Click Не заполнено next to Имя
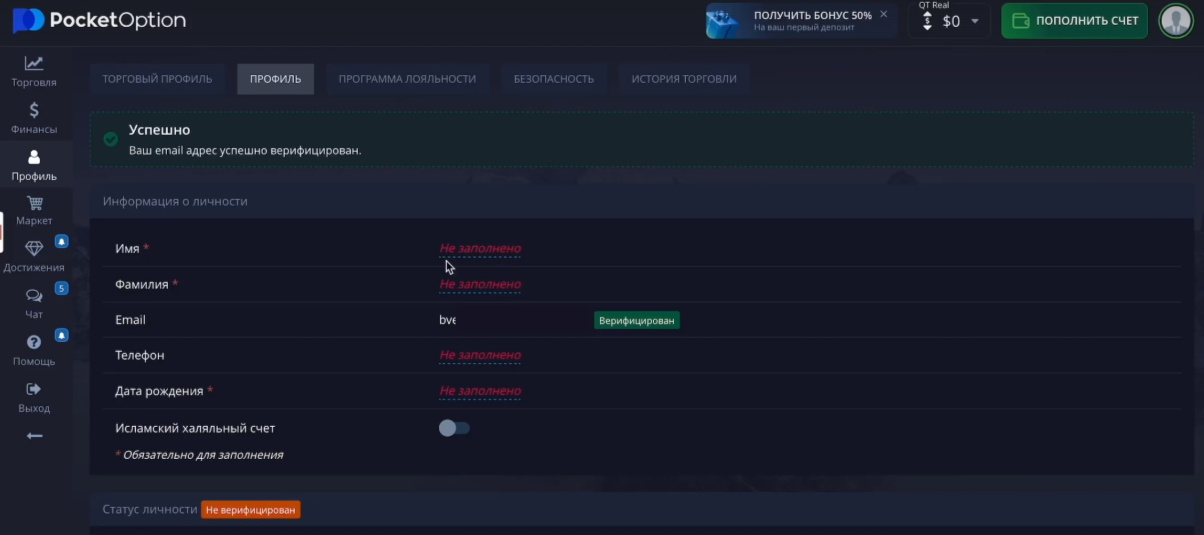Image resolution: width=1204 pixels, height=535 pixels. coord(480,248)
